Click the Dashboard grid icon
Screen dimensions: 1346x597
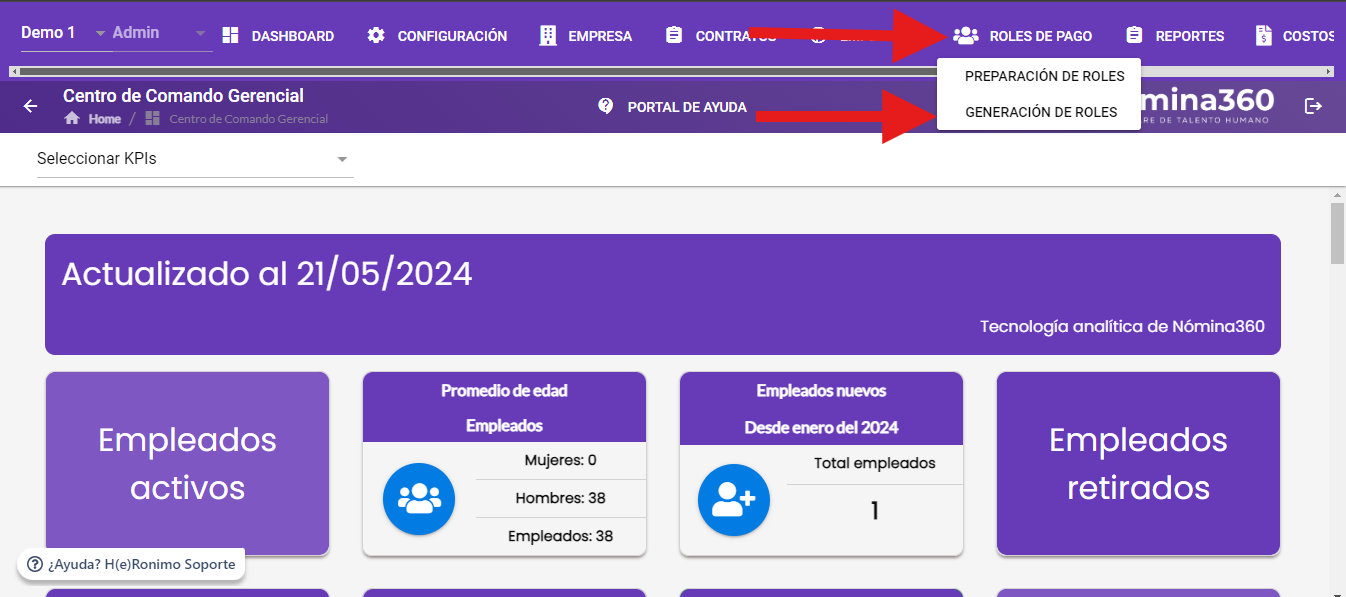[230, 36]
